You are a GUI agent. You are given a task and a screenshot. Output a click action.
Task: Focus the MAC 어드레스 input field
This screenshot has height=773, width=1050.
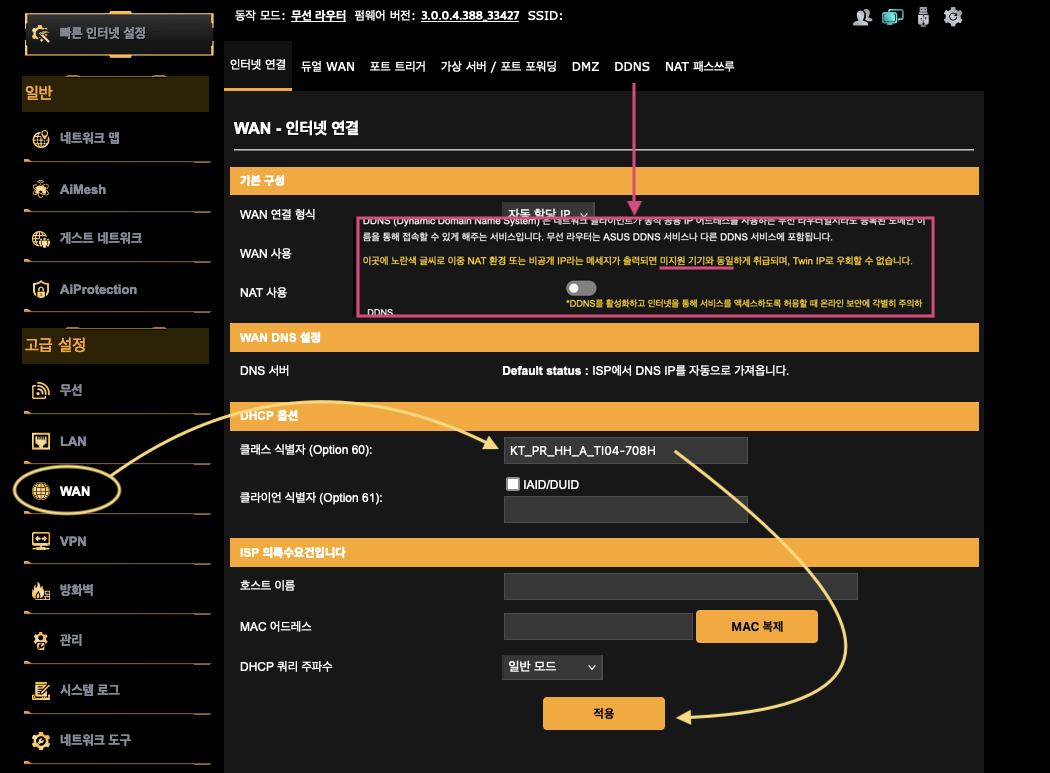coord(598,626)
